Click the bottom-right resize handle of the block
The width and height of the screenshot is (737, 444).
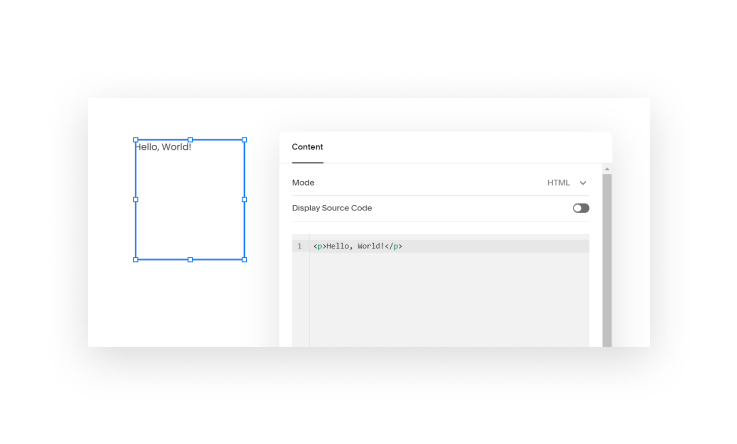click(x=244, y=260)
